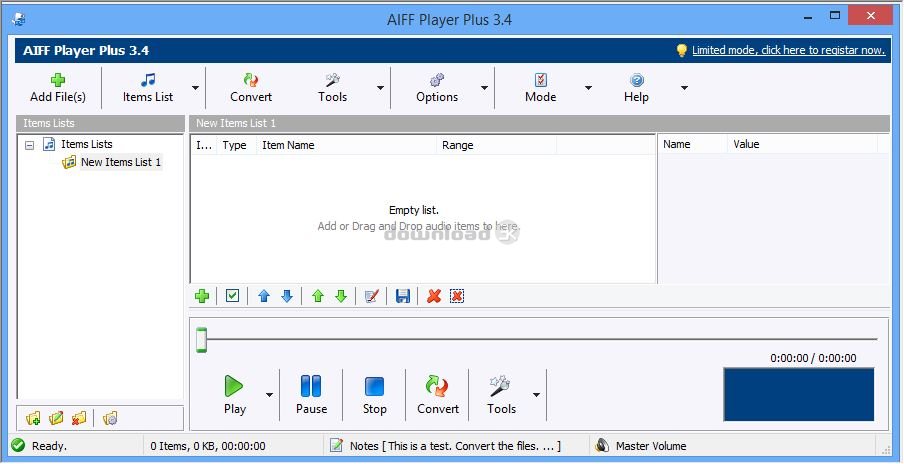Click the Type column header

pyautogui.click(x=234, y=145)
